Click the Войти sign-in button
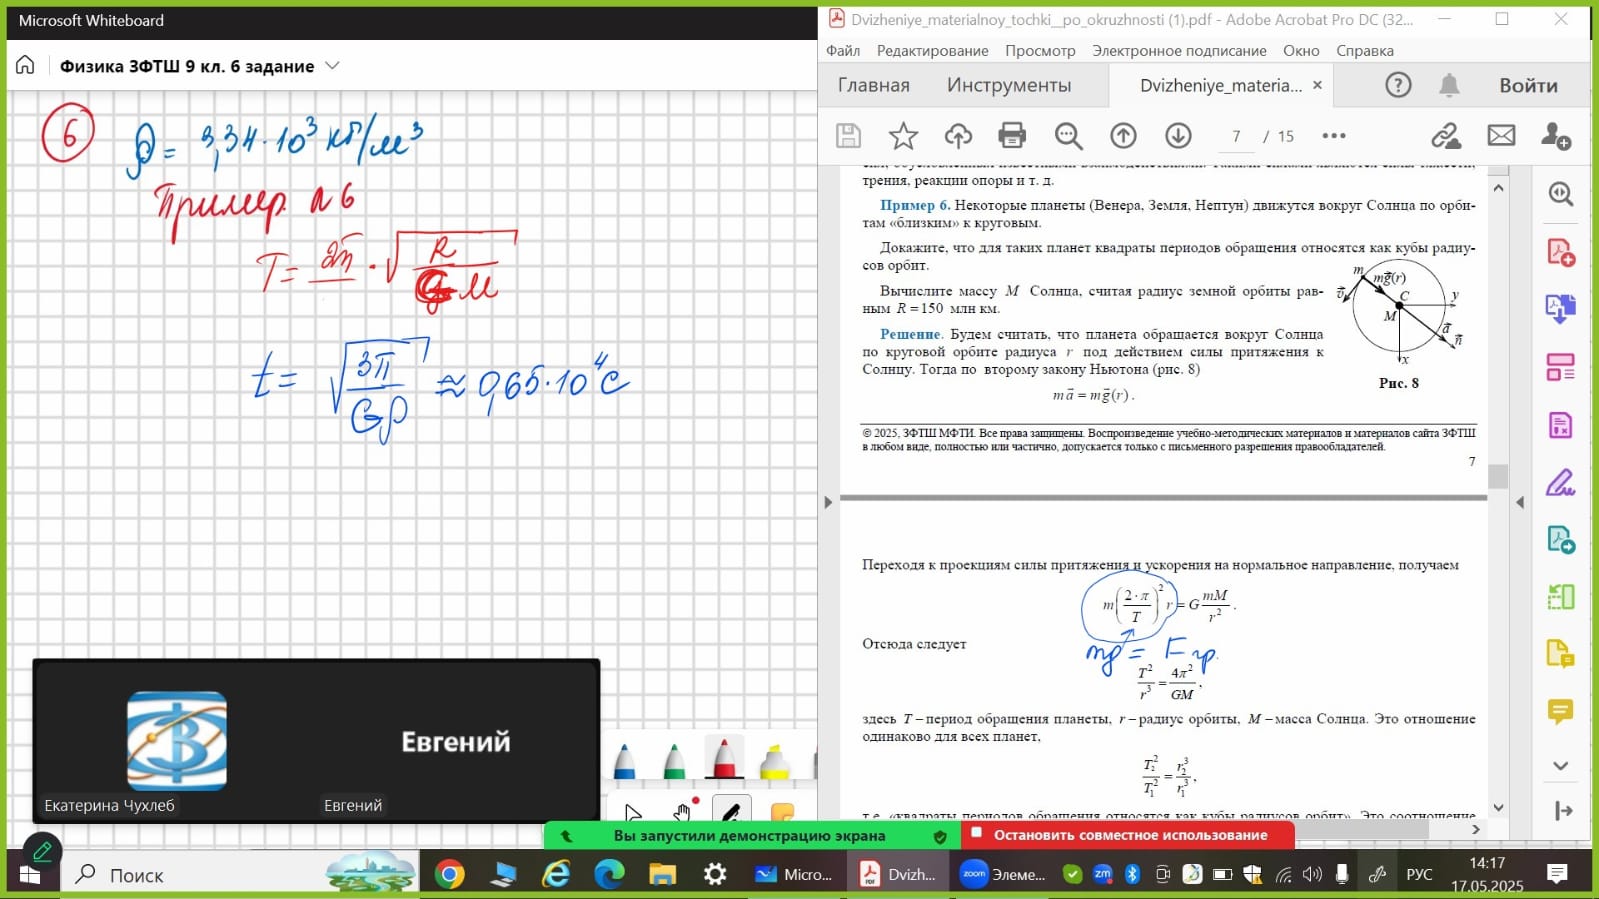The height and width of the screenshot is (899, 1599). 1527,86
